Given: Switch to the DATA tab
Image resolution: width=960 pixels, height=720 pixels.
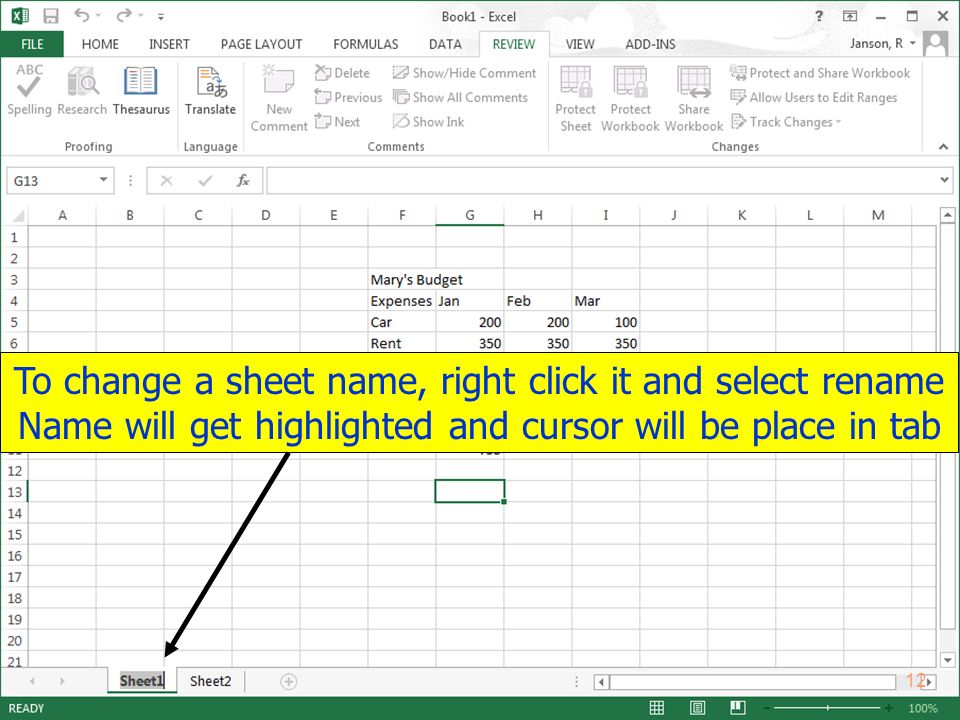Looking at the screenshot, I should (x=445, y=44).
